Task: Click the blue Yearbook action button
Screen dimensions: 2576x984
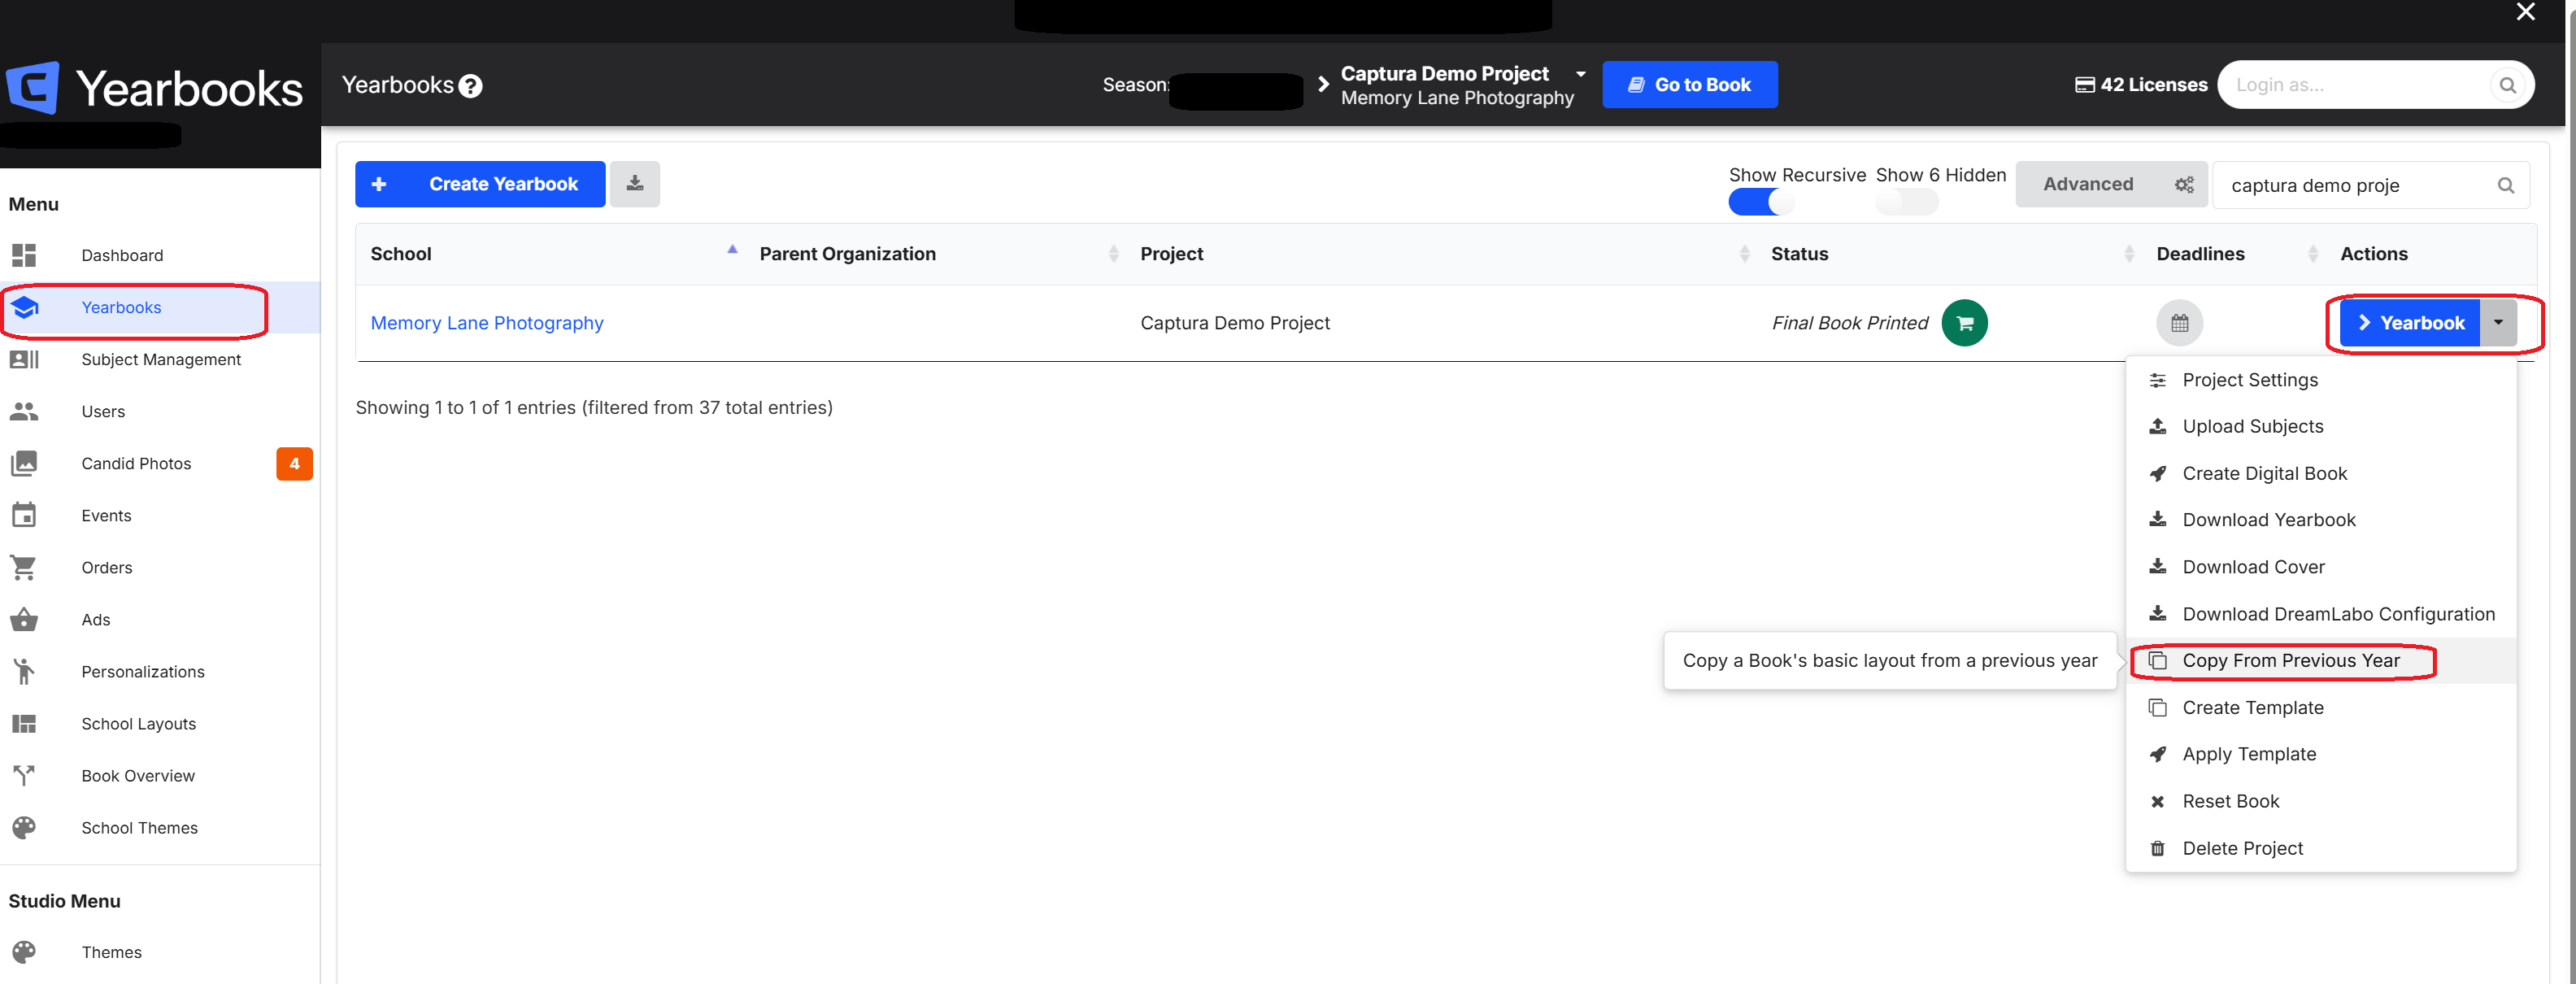Action: (2409, 322)
